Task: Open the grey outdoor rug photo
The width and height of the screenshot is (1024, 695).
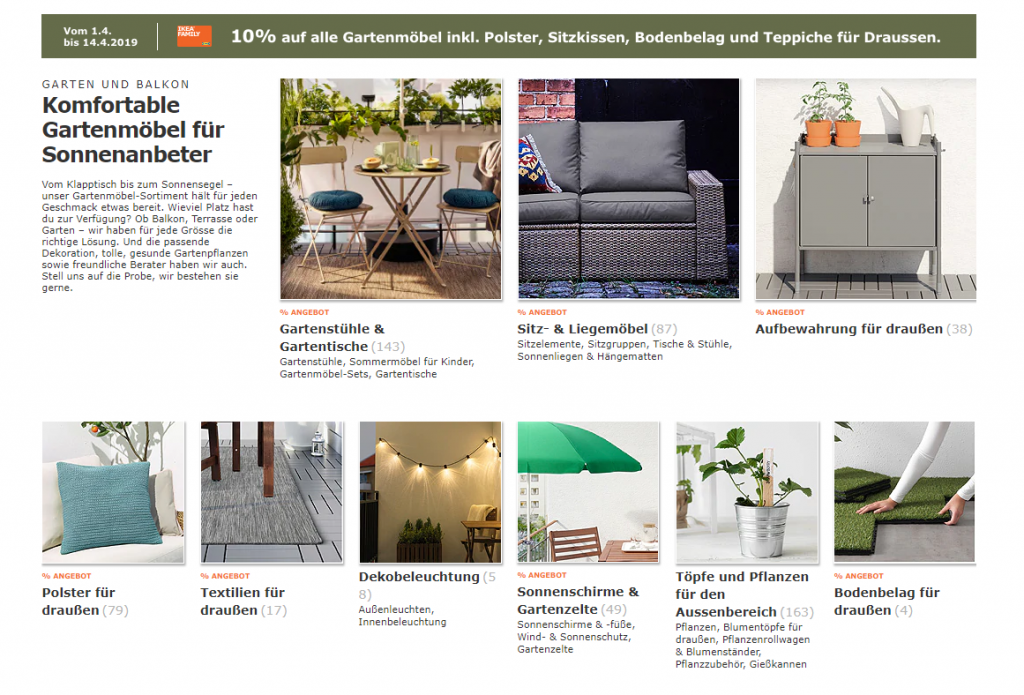Action: click(272, 493)
